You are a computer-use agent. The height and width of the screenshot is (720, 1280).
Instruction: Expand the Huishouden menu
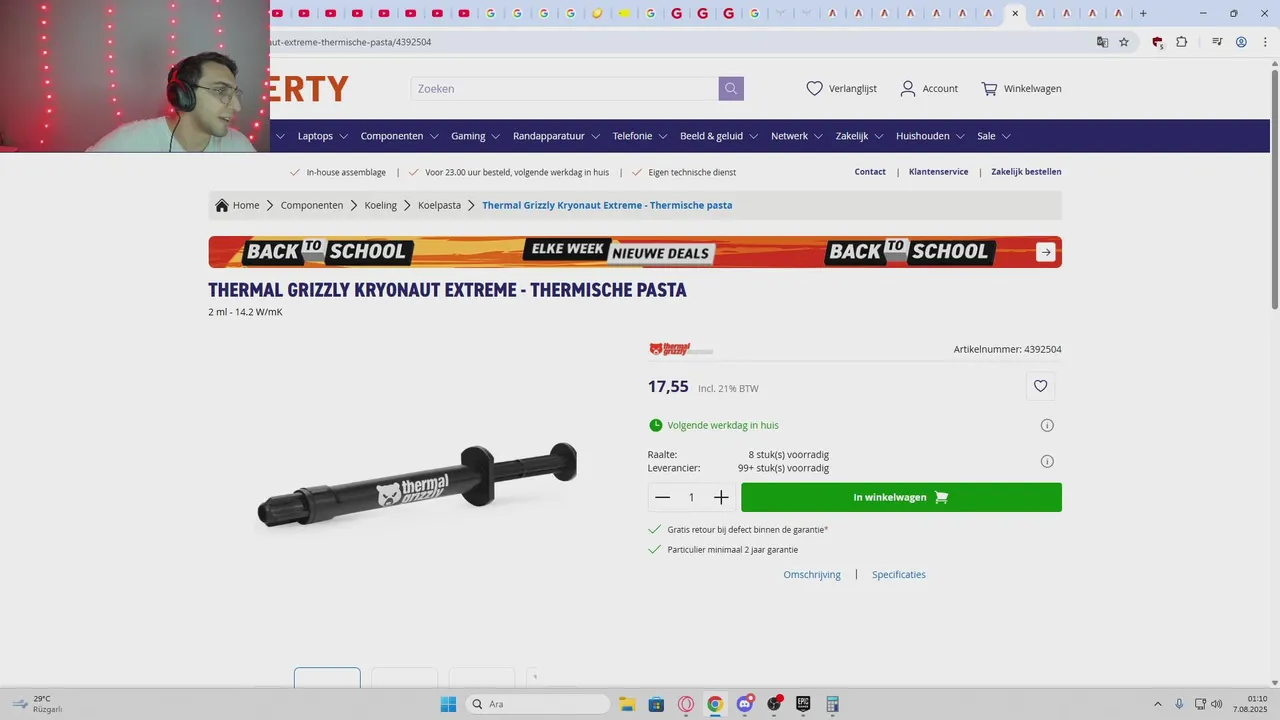pos(930,136)
